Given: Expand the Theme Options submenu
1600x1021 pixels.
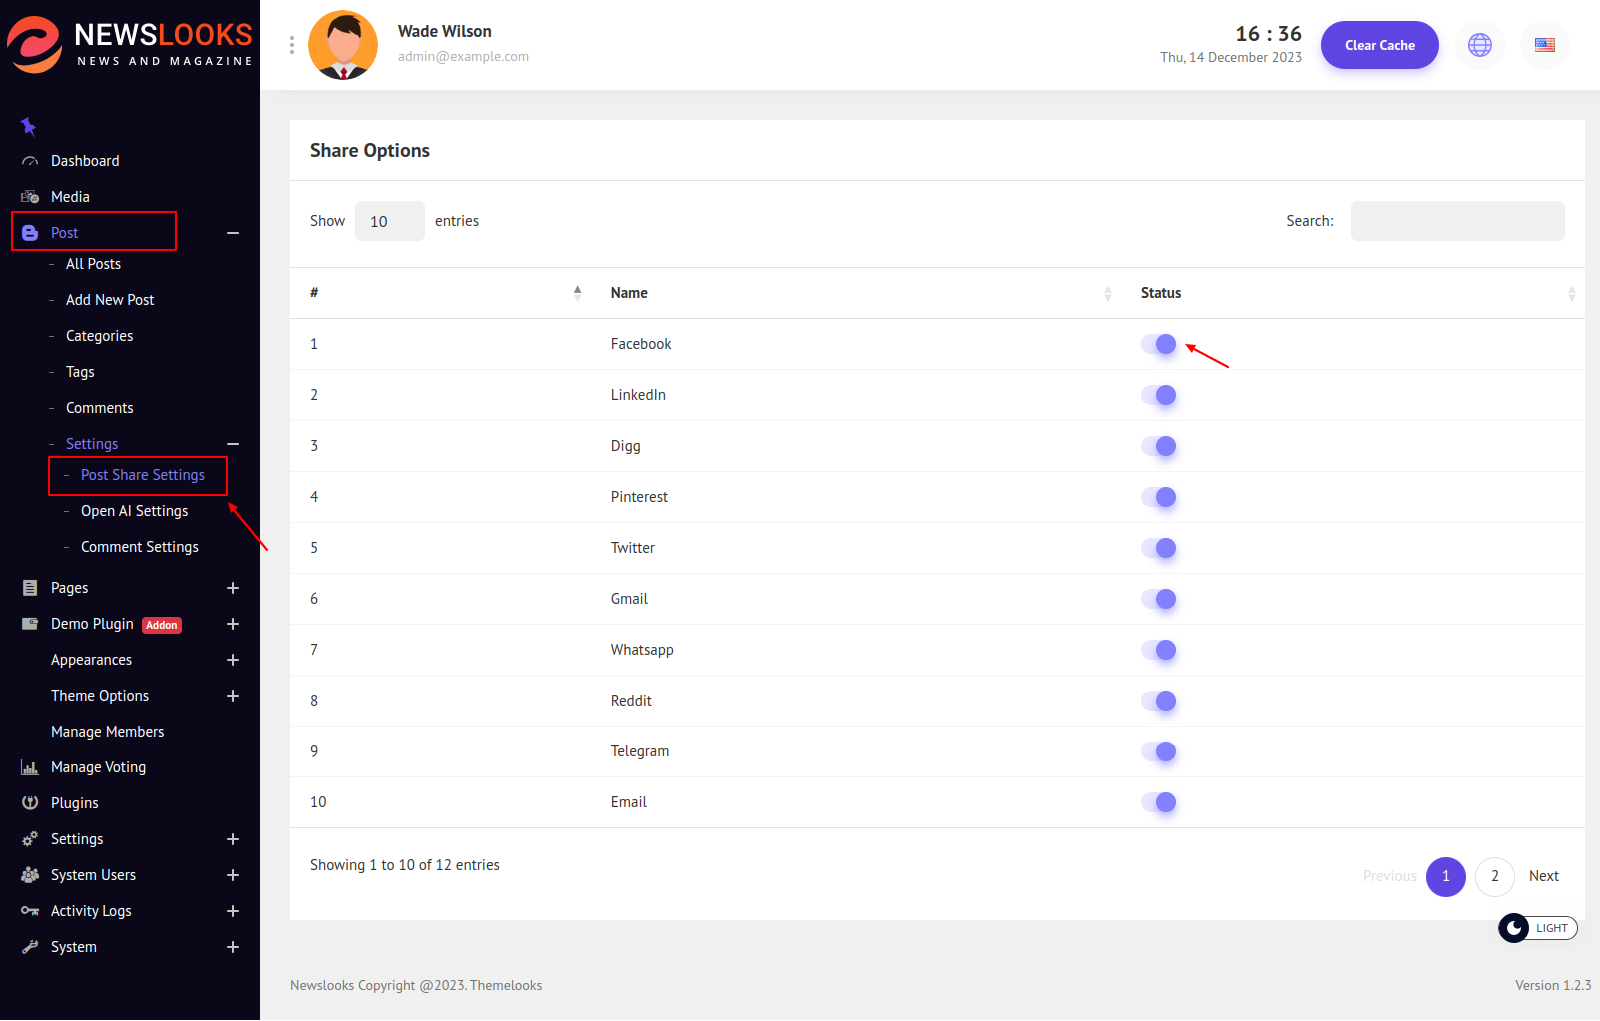Looking at the screenshot, I should (x=233, y=696).
